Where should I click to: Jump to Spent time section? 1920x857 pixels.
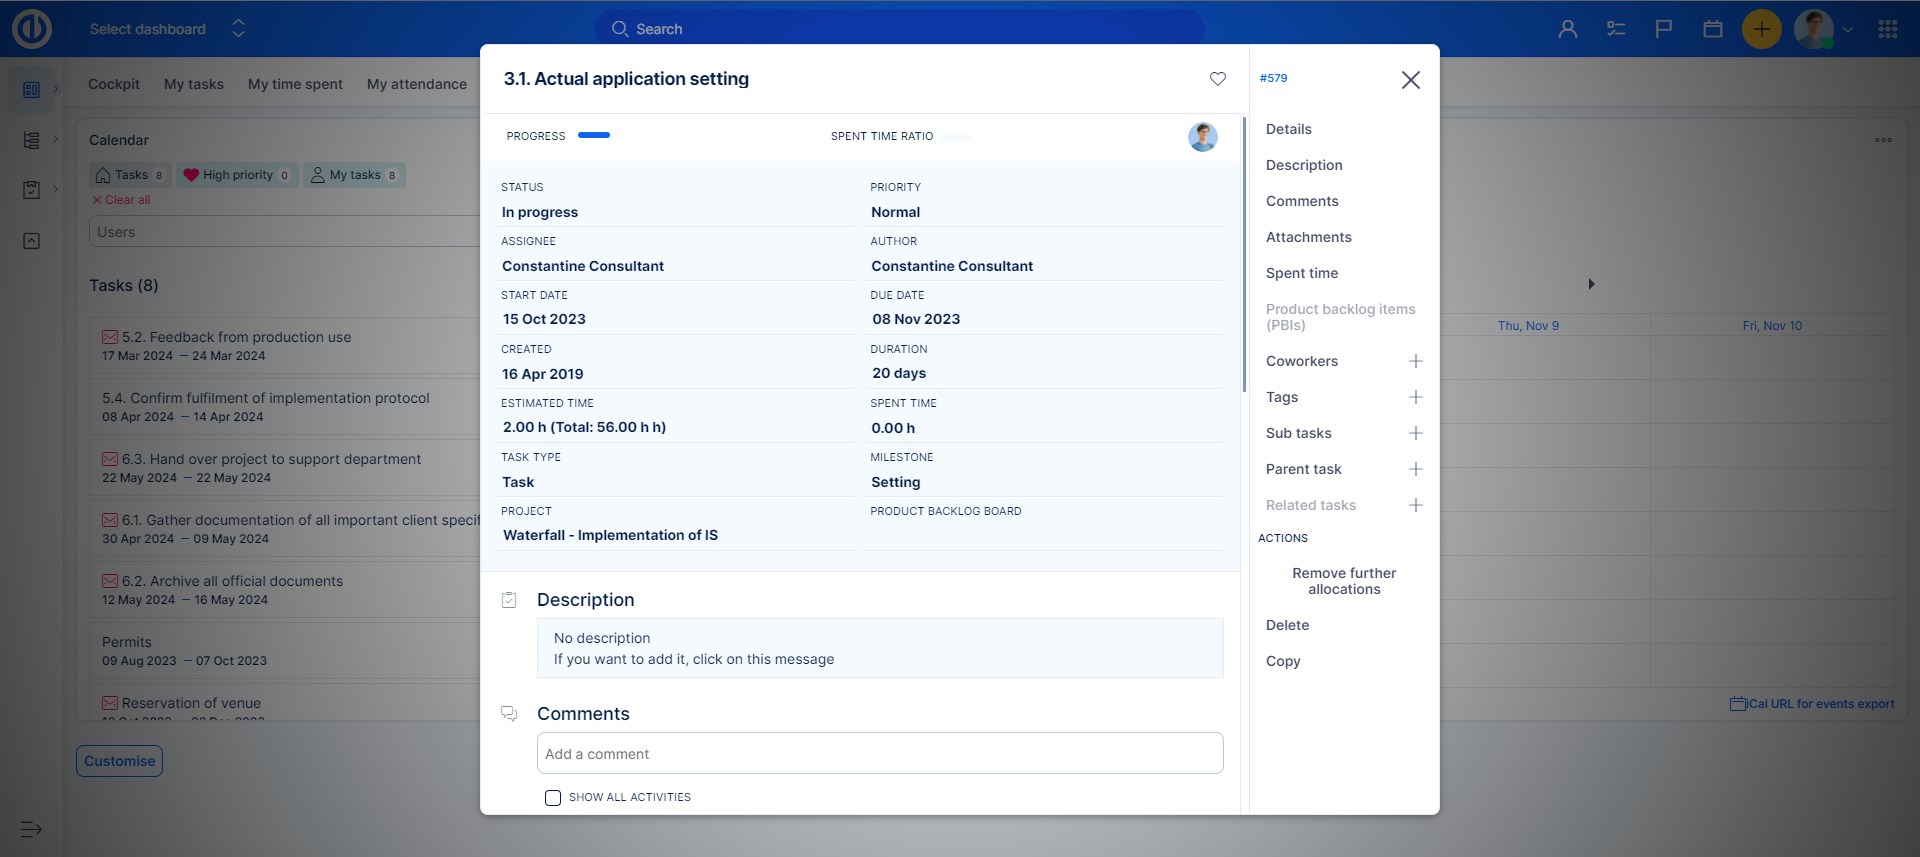pos(1301,273)
